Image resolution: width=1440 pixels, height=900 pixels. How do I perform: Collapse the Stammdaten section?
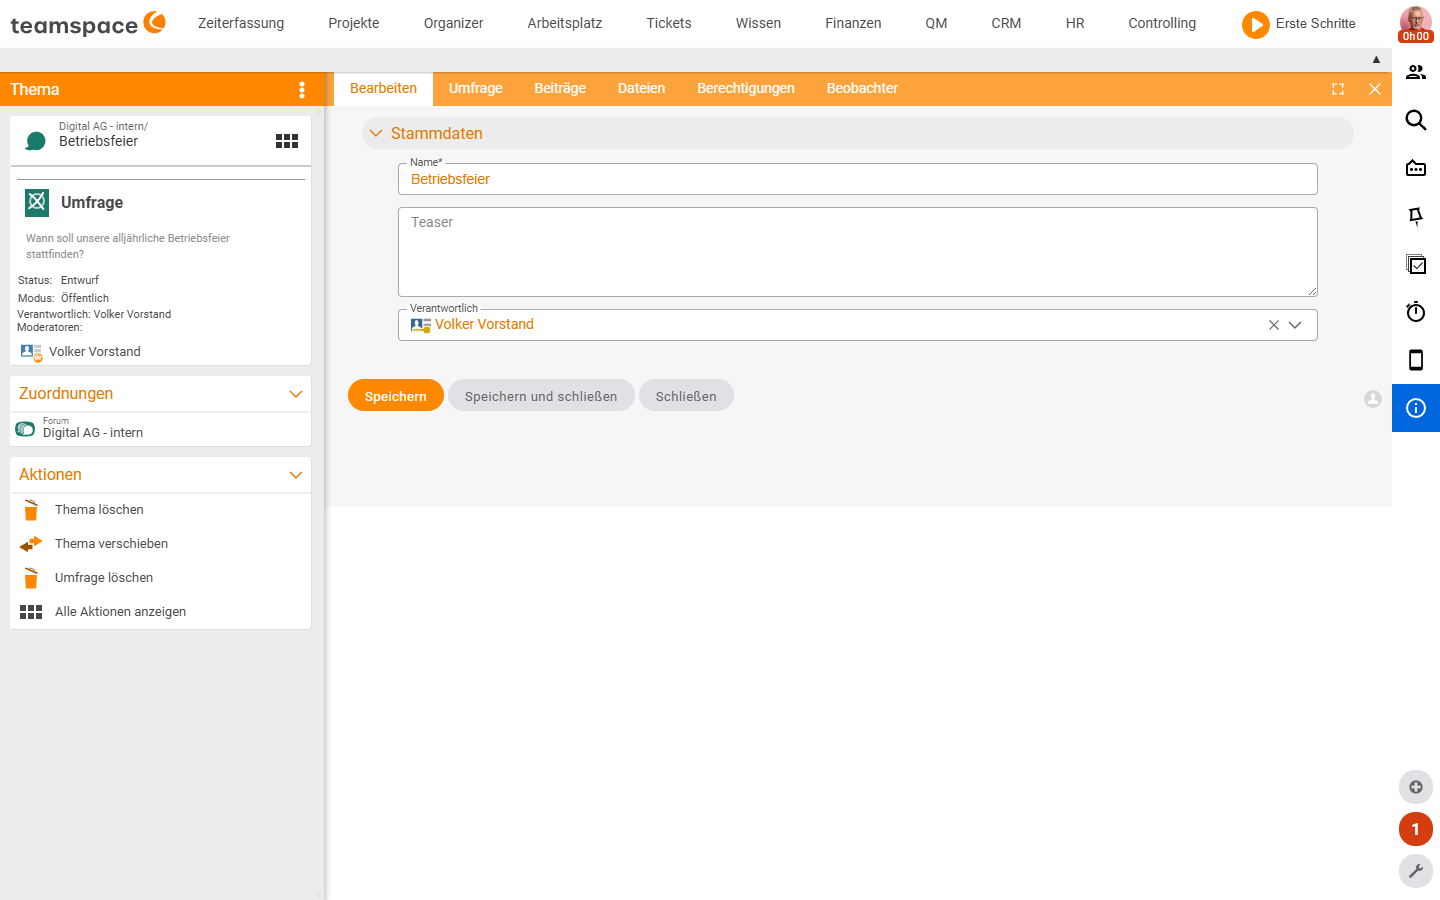click(x=376, y=134)
